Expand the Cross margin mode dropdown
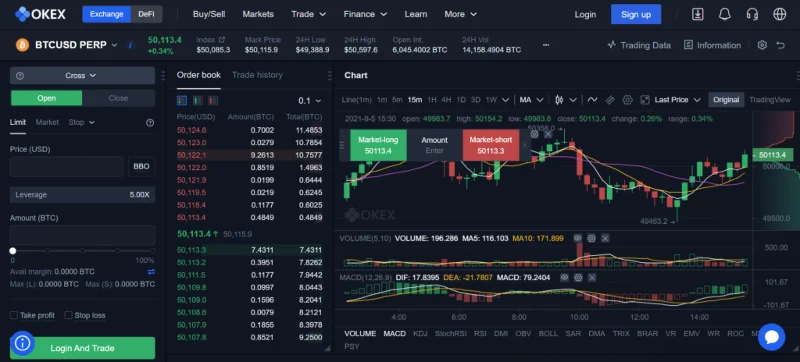This screenshot has height=362, width=800. 82,75
